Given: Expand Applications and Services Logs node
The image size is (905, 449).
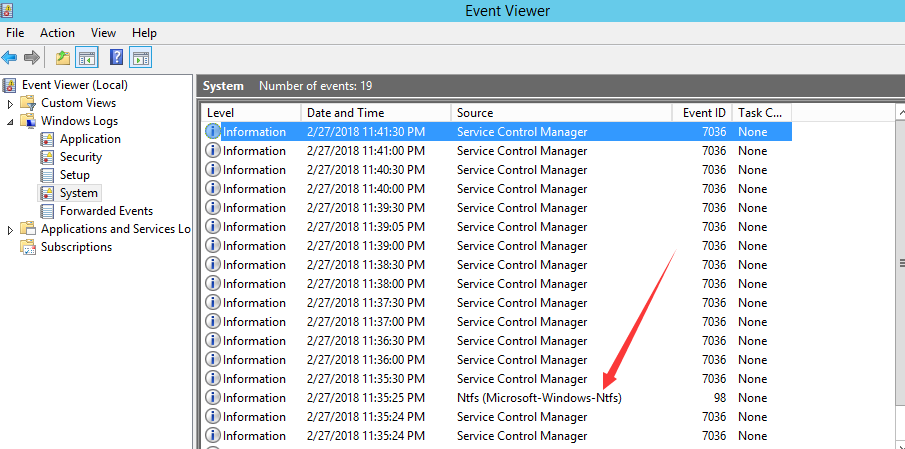Looking at the screenshot, I should [11, 229].
